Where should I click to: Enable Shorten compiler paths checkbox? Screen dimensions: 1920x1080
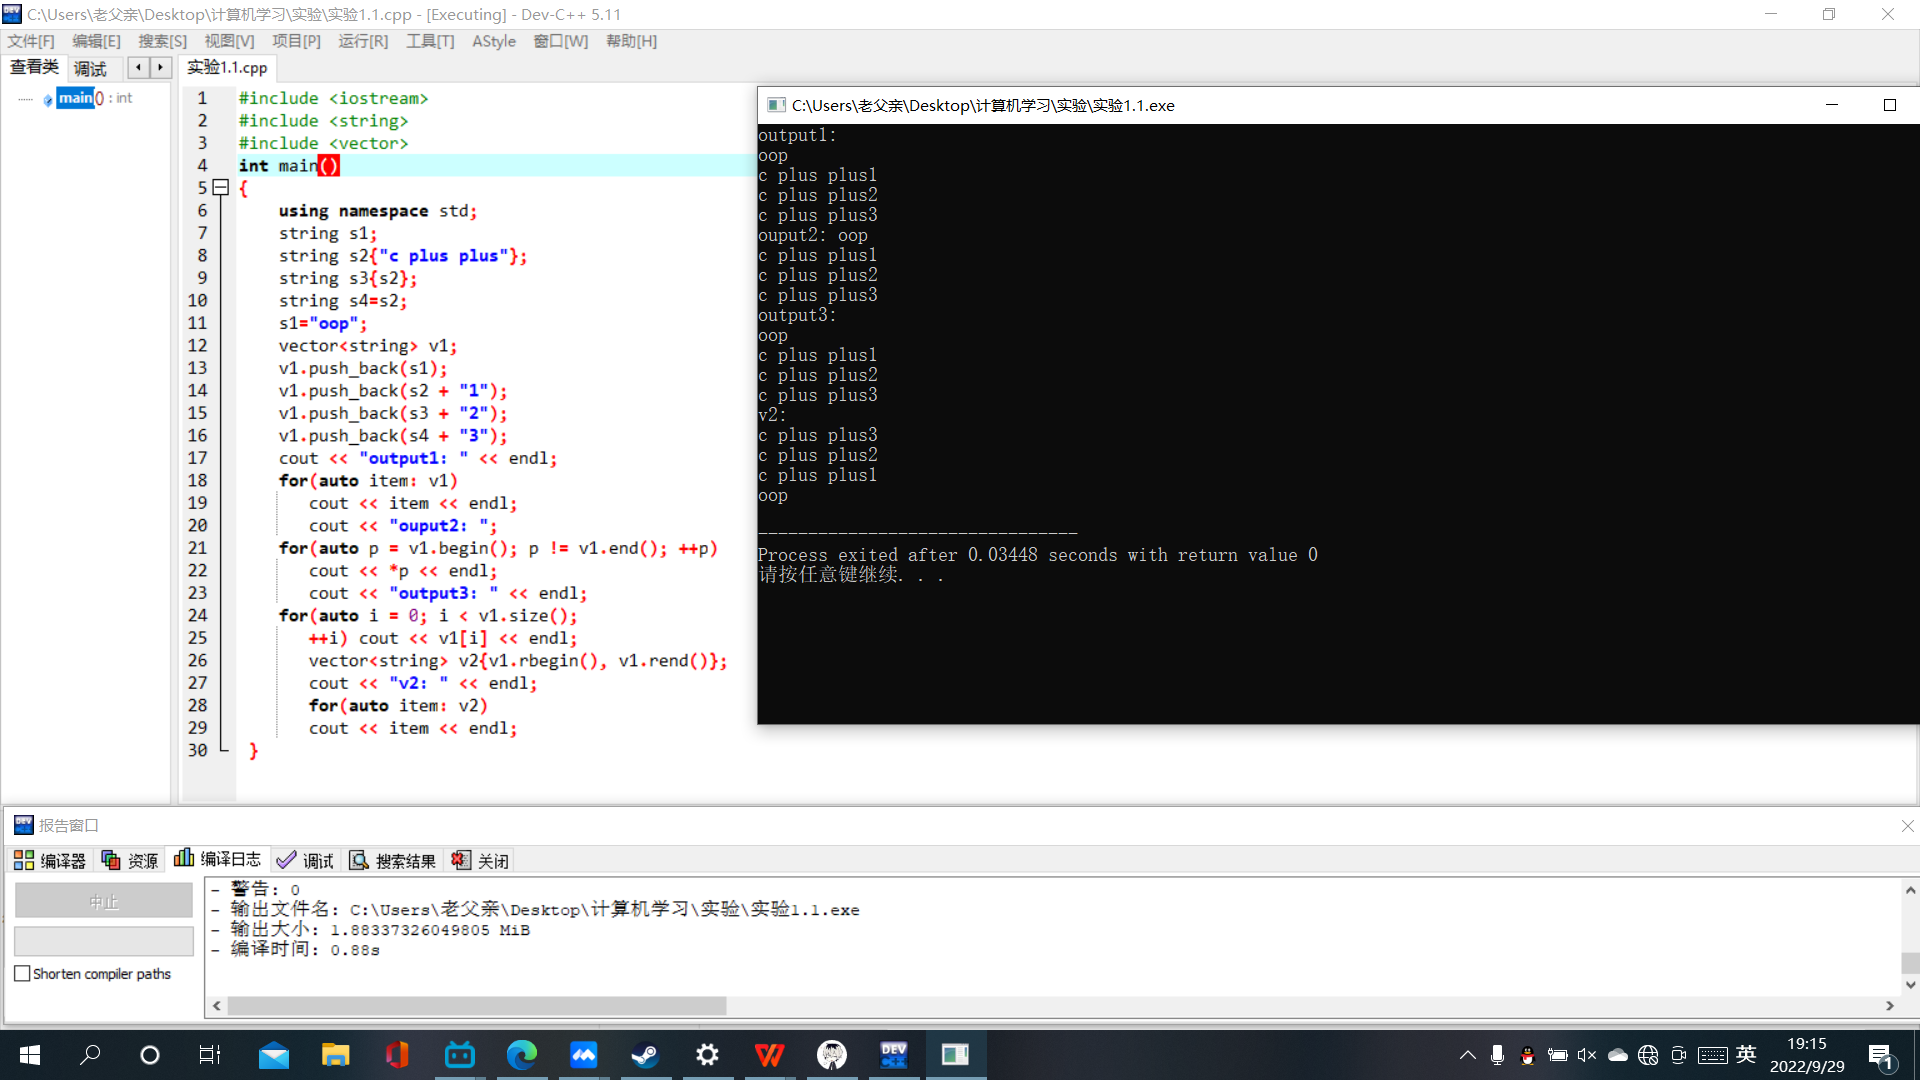click(23, 974)
